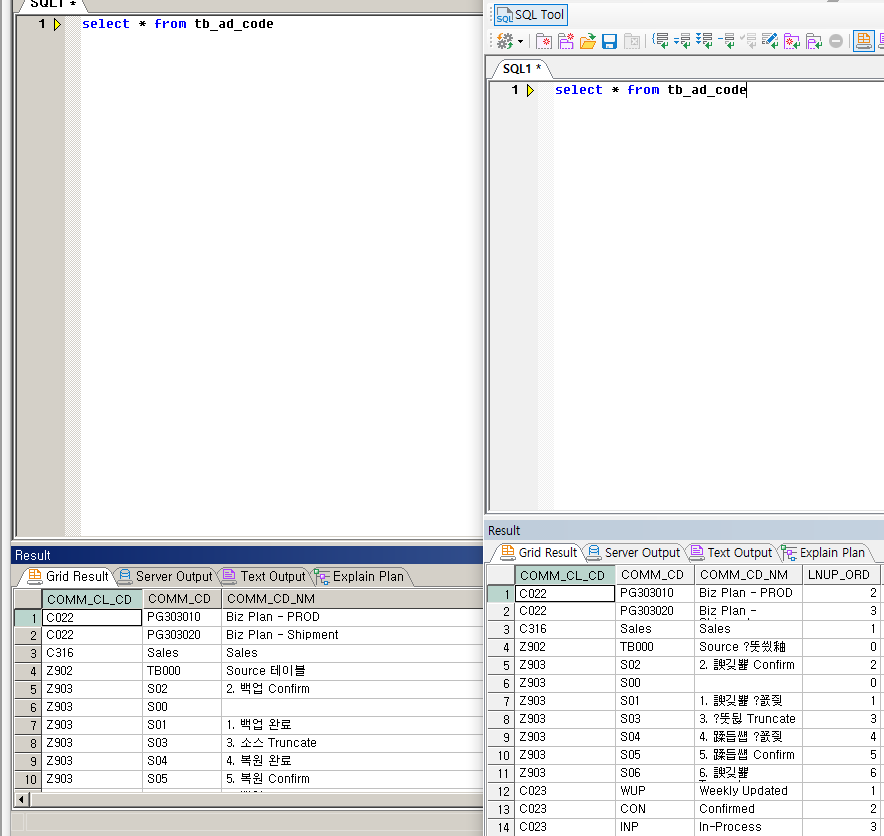Switch to Text Output tab in left pane
Viewport: 884px width, 836px height.
(264, 576)
